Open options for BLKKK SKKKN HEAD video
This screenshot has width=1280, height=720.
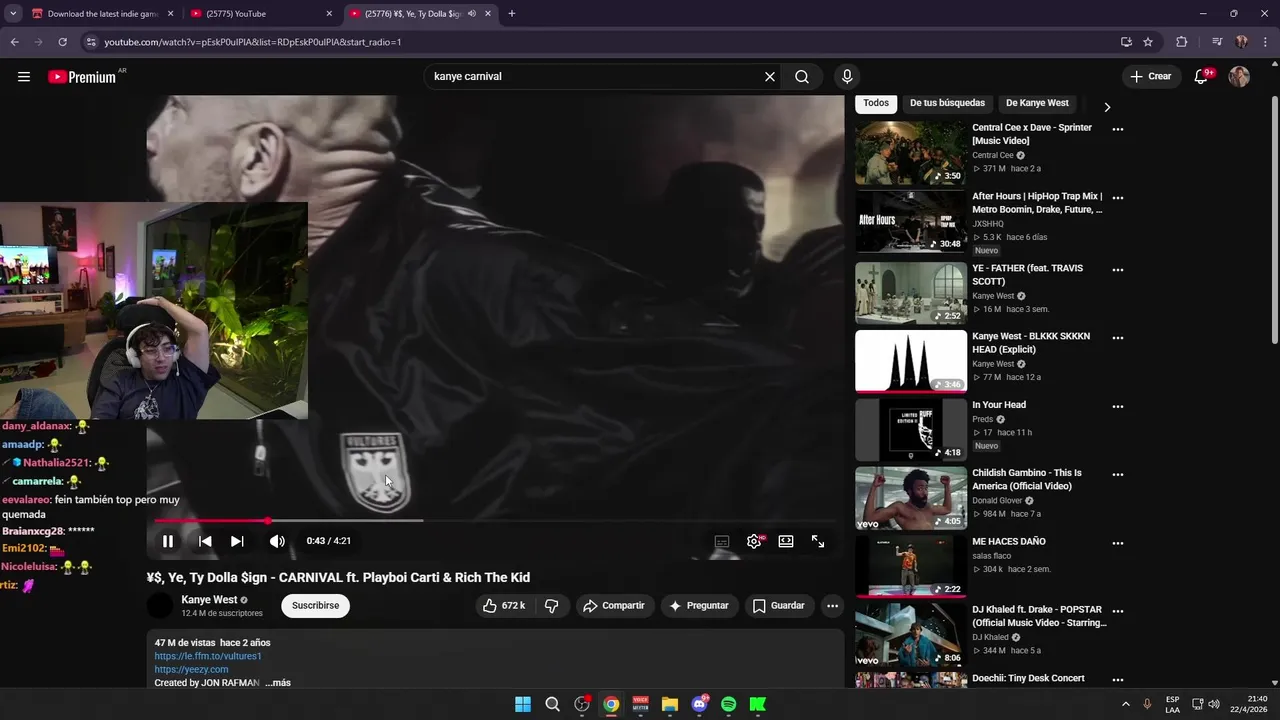(x=1118, y=338)
